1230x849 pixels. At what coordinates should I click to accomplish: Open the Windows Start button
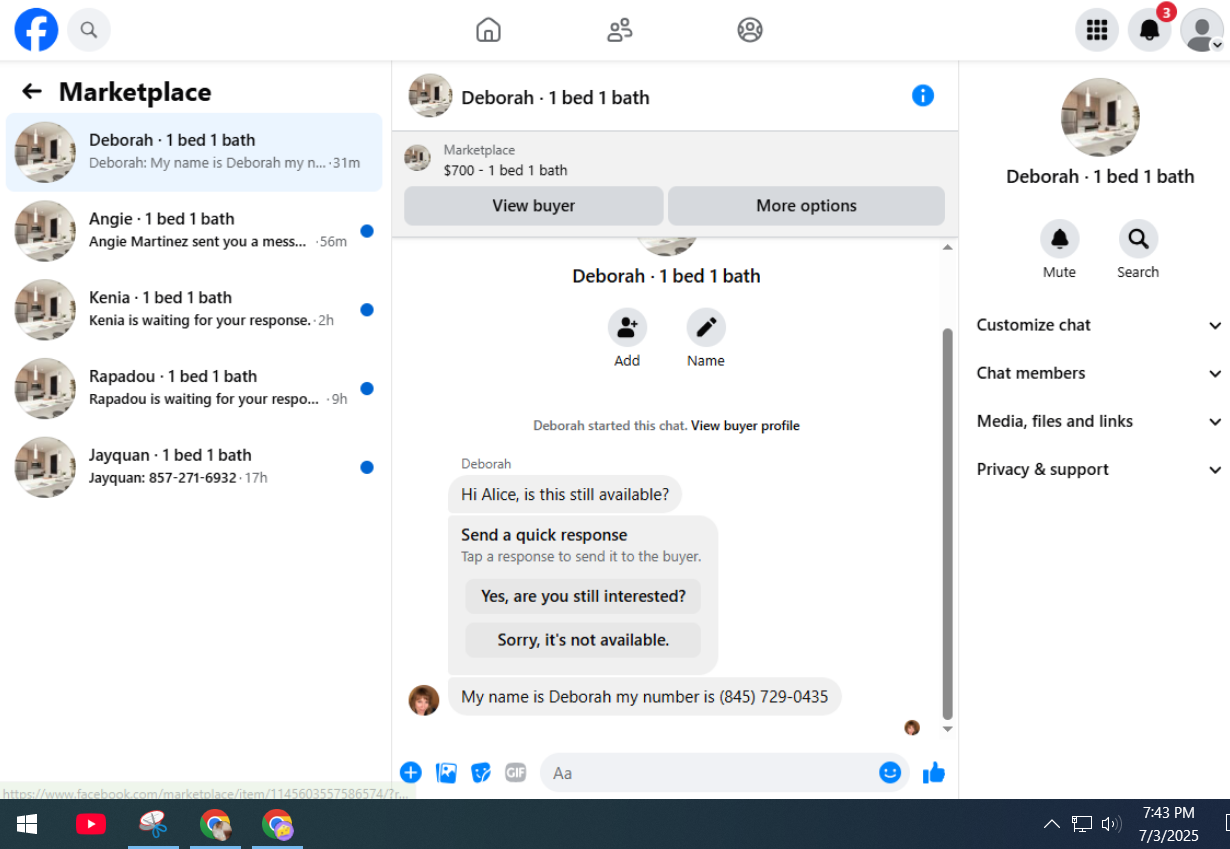tap(27, 824)
